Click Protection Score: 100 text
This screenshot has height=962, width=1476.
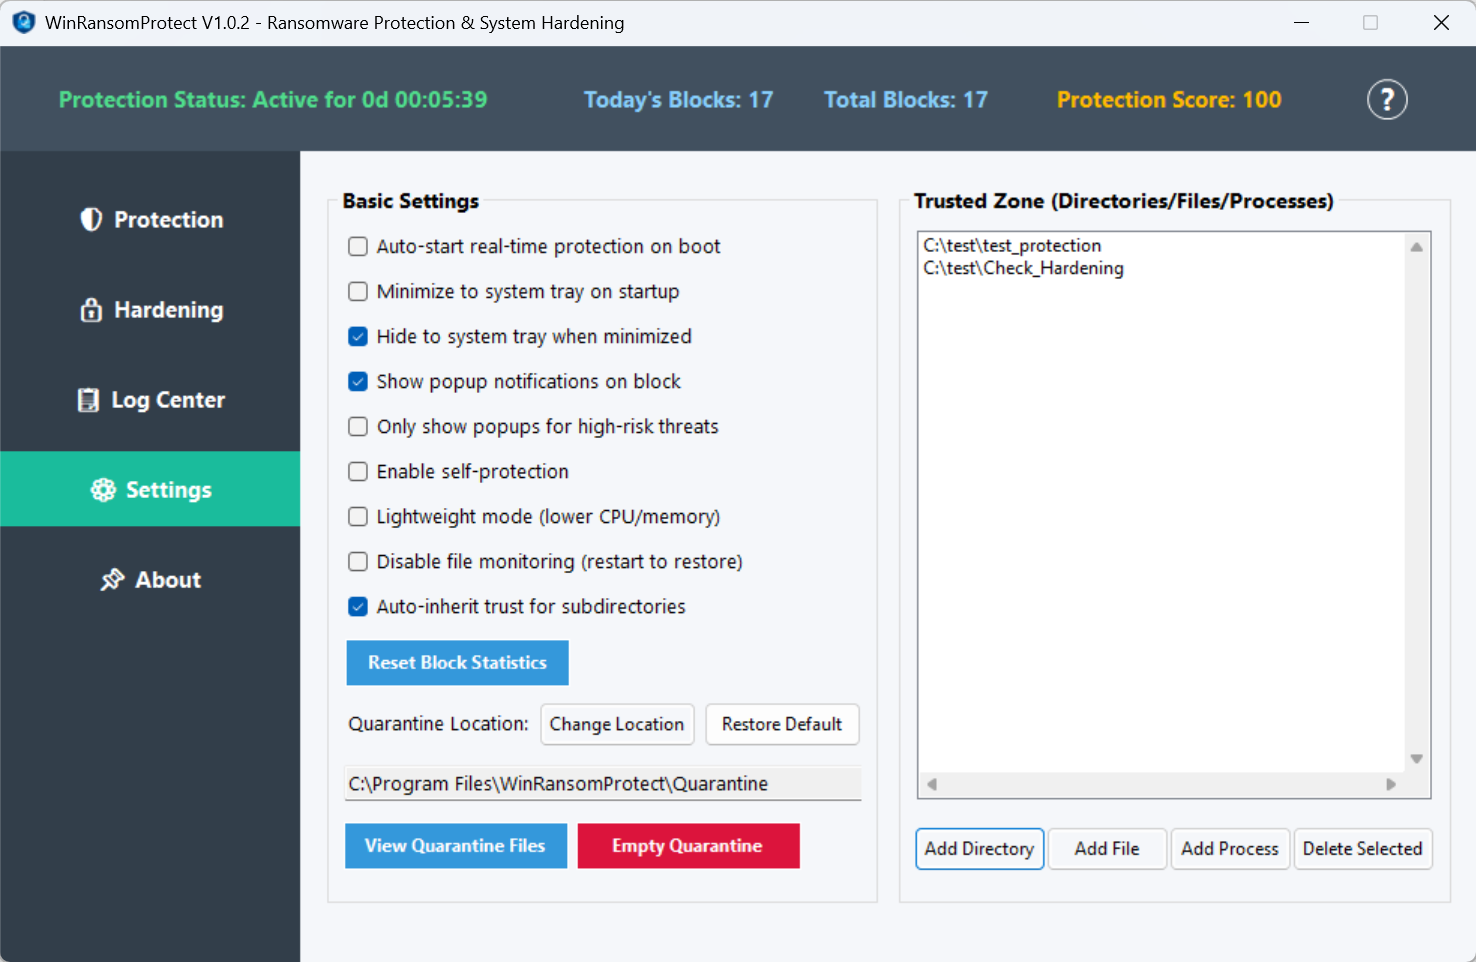1169,100
